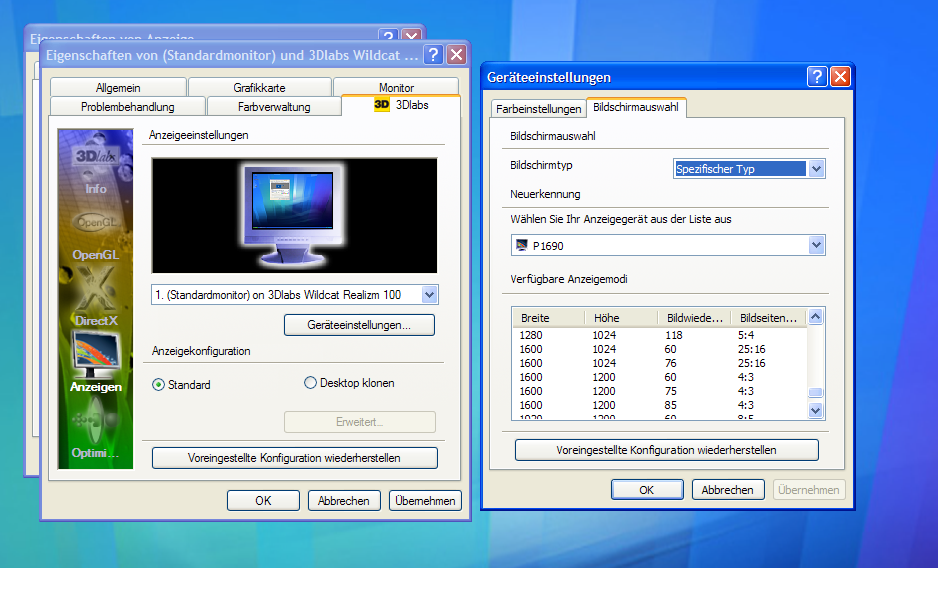This screenshot has width=938, height=600.
Task: Enable the Desktop klonen option
Action: click(x=310, y=383)
